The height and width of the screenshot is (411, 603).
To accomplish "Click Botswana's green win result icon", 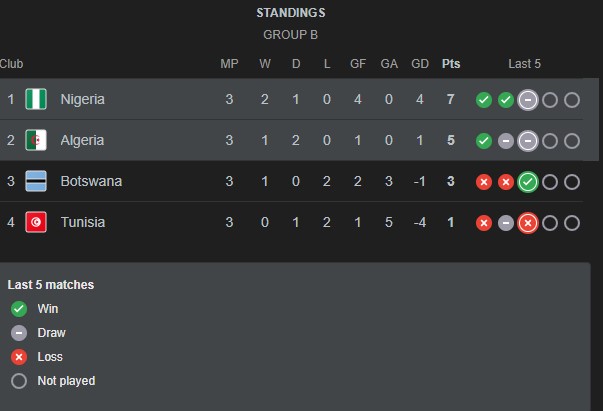I will coord(528,181).
